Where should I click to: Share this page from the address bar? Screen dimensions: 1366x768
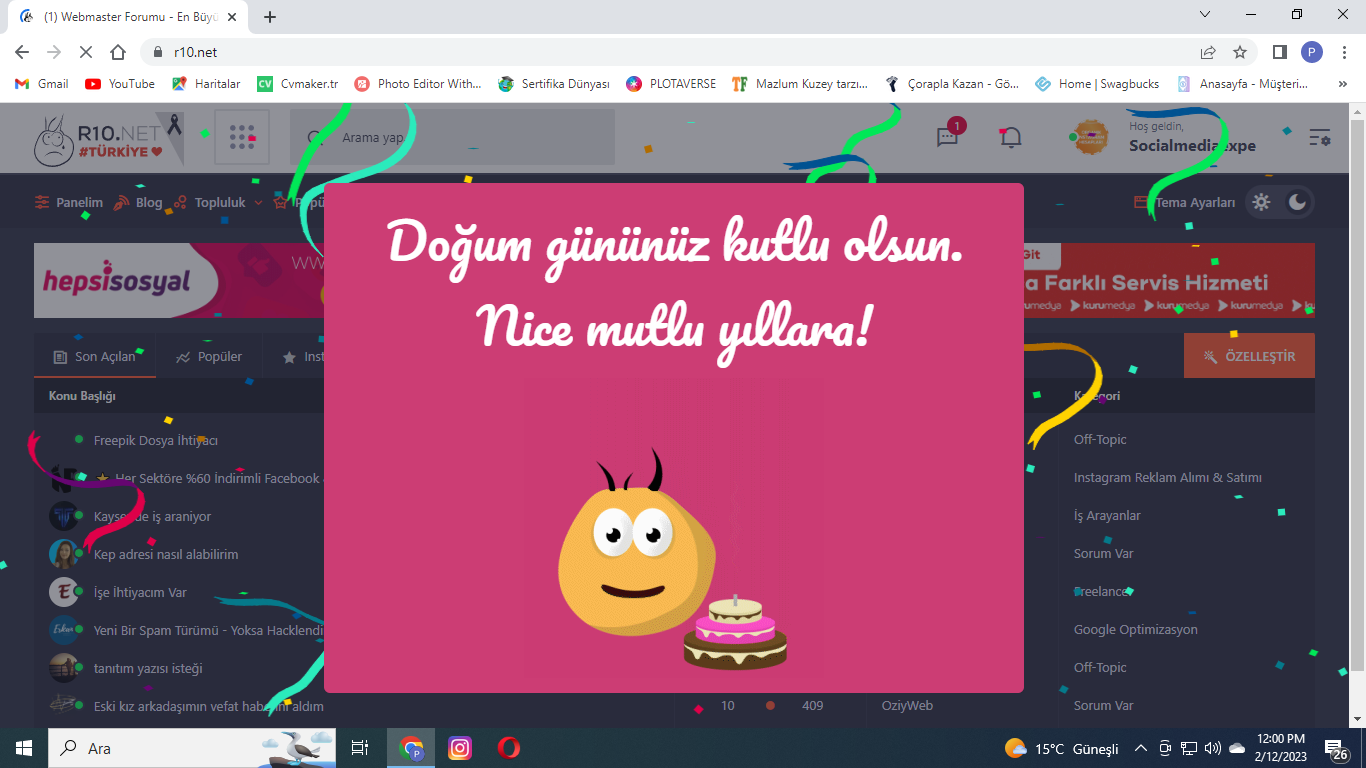click(1208, 52)
